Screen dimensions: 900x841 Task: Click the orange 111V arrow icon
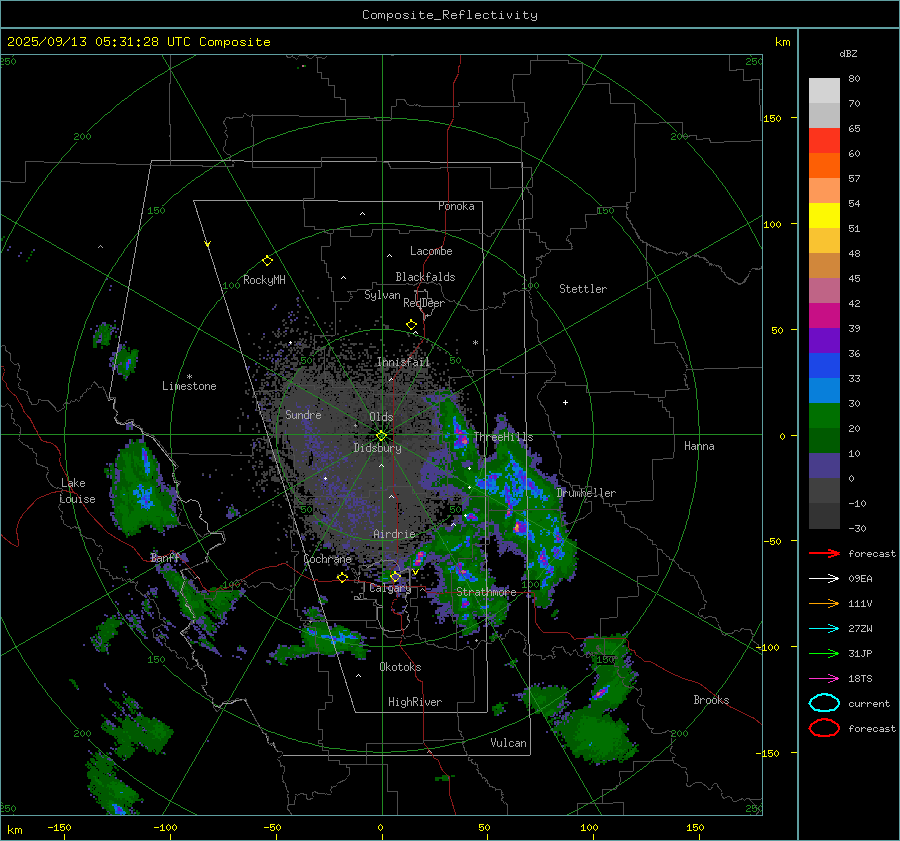click(824, 603)
